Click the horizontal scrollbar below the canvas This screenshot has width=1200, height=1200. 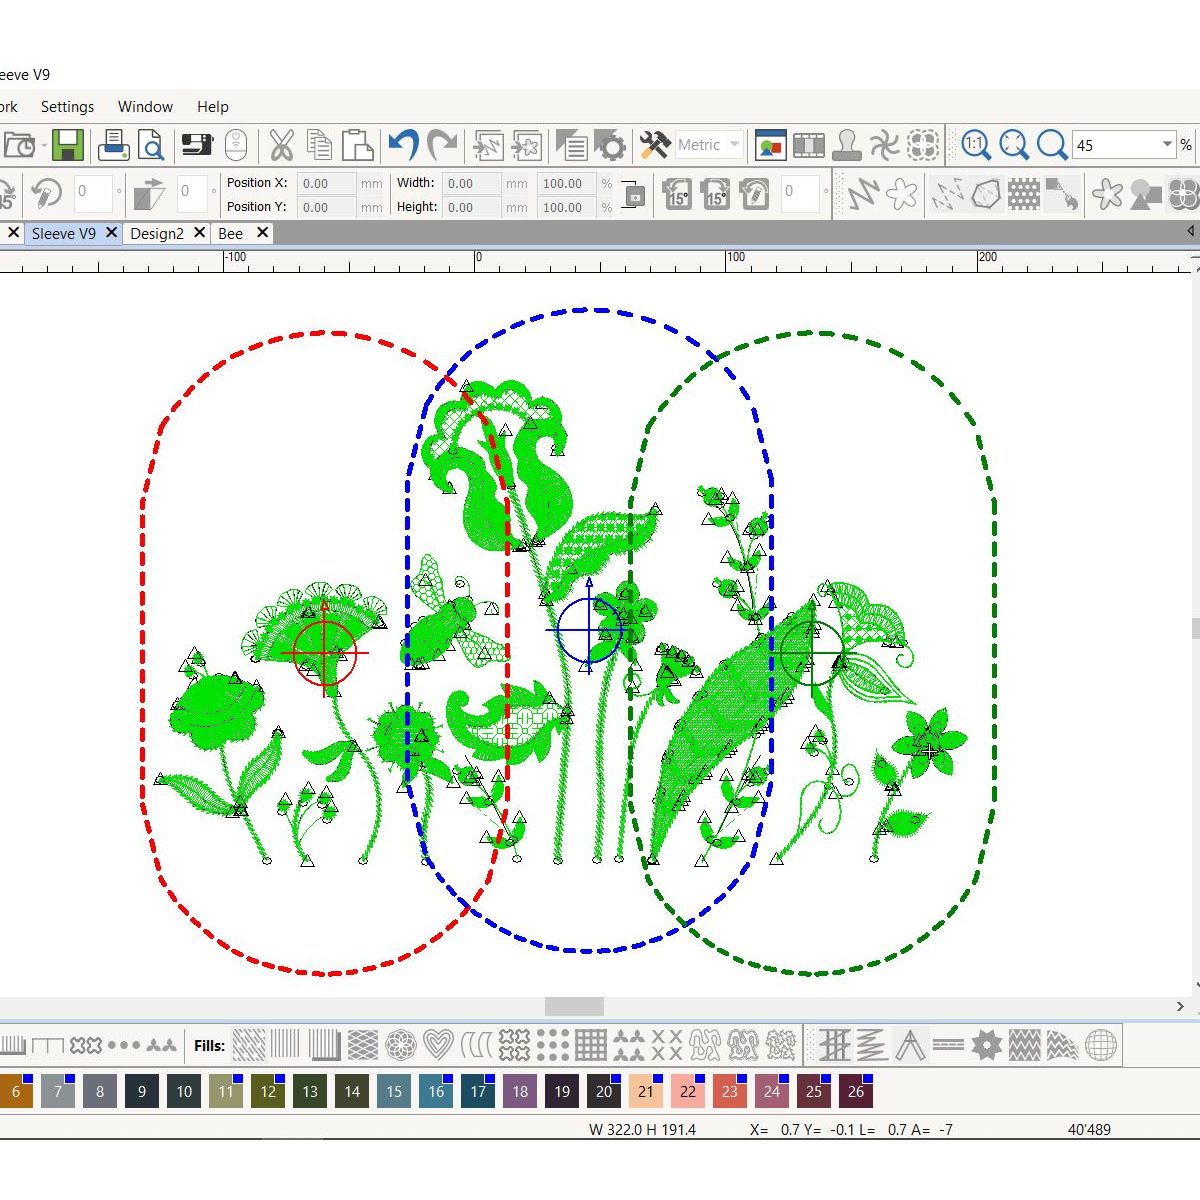[573, 1007]
